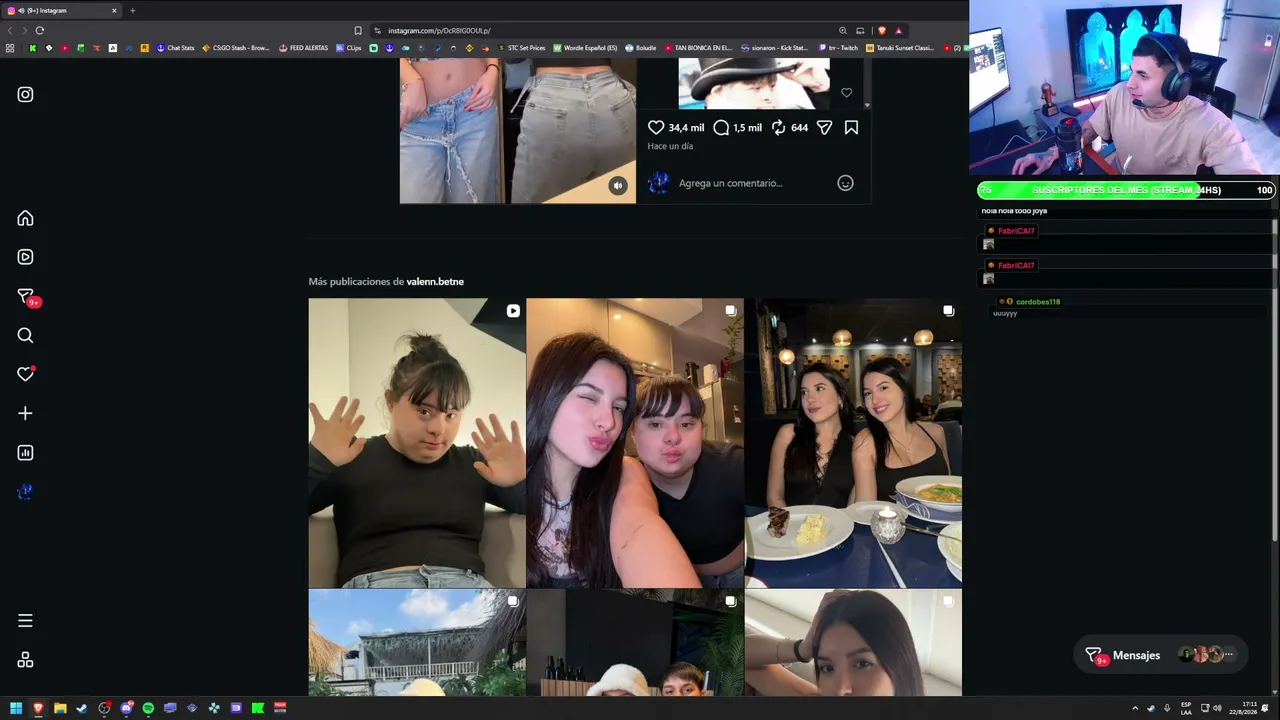The image size is (1280, 720).
Task: Unmute the post video audio
Action: 618,185
